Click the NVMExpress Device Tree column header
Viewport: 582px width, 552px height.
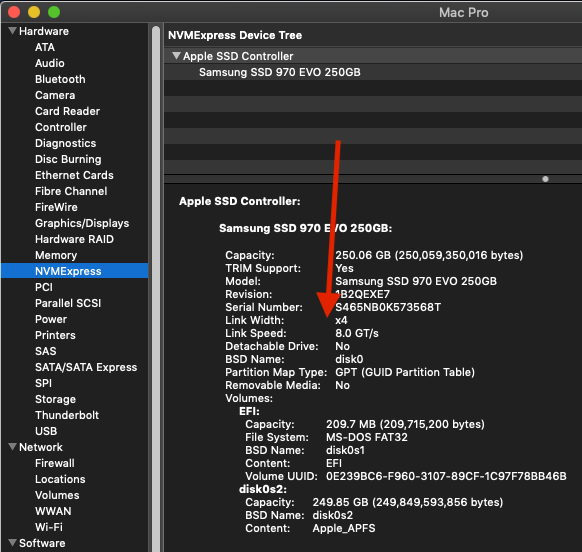pos(373,35)
